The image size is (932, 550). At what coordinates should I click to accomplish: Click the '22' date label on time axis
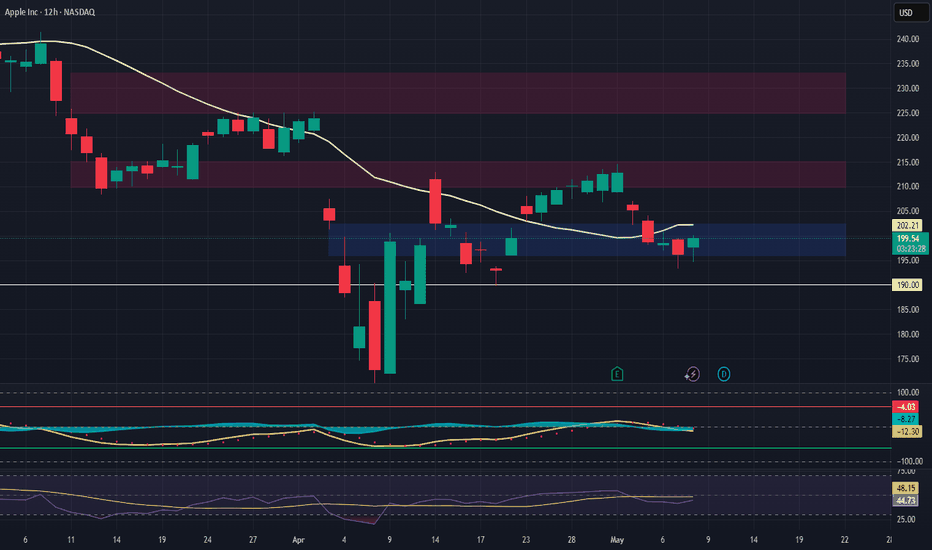coord(845,540)
